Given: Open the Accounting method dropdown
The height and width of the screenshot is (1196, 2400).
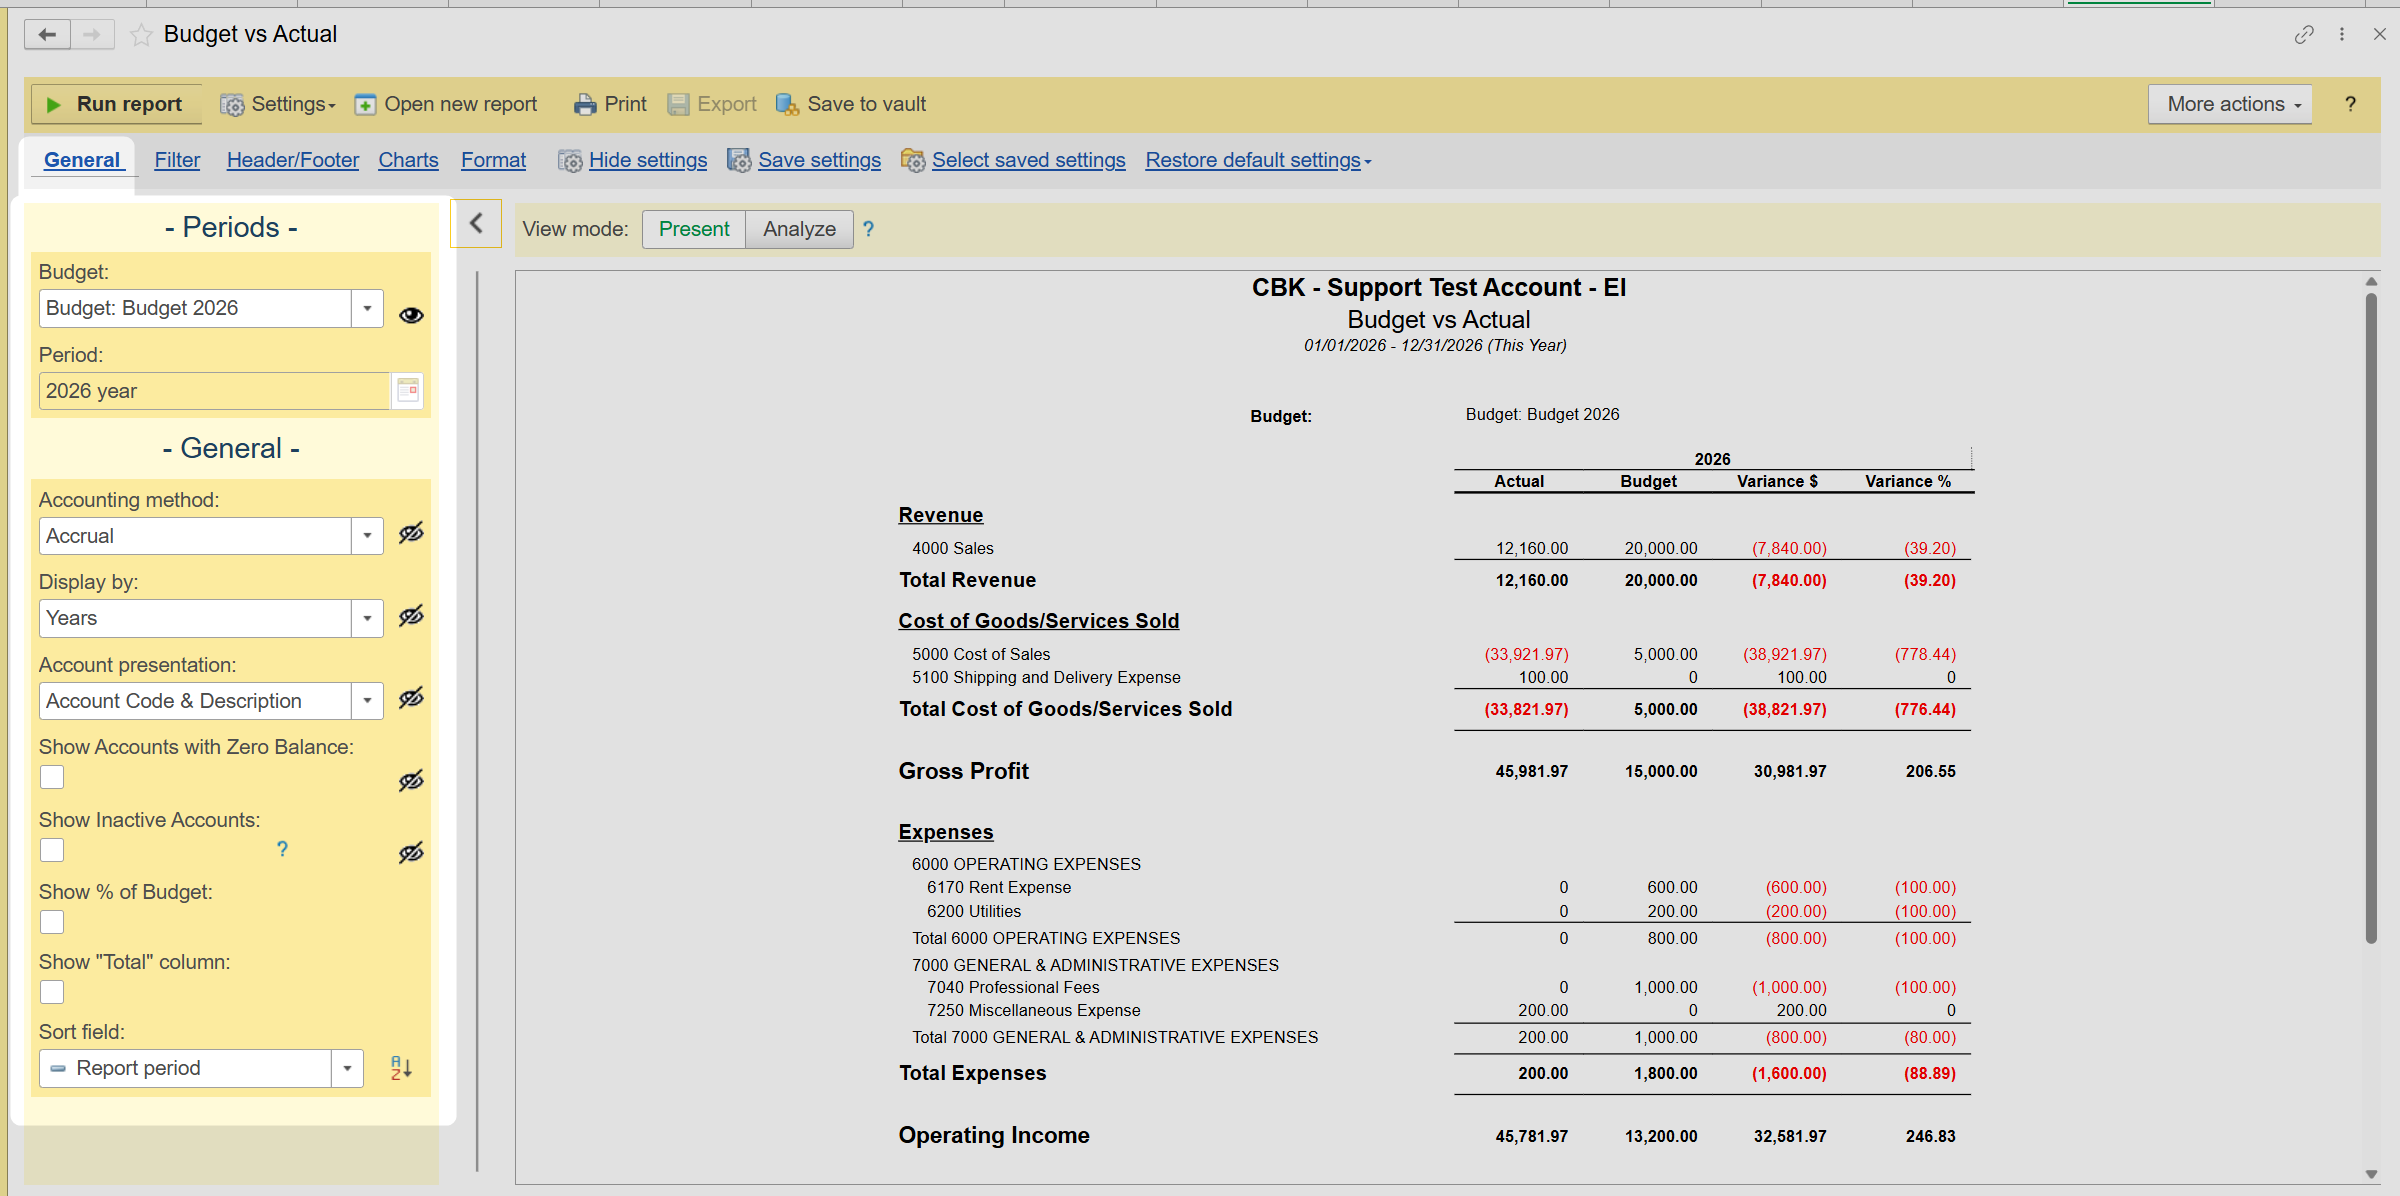Looking at the screenshot, I should (367, 536).
